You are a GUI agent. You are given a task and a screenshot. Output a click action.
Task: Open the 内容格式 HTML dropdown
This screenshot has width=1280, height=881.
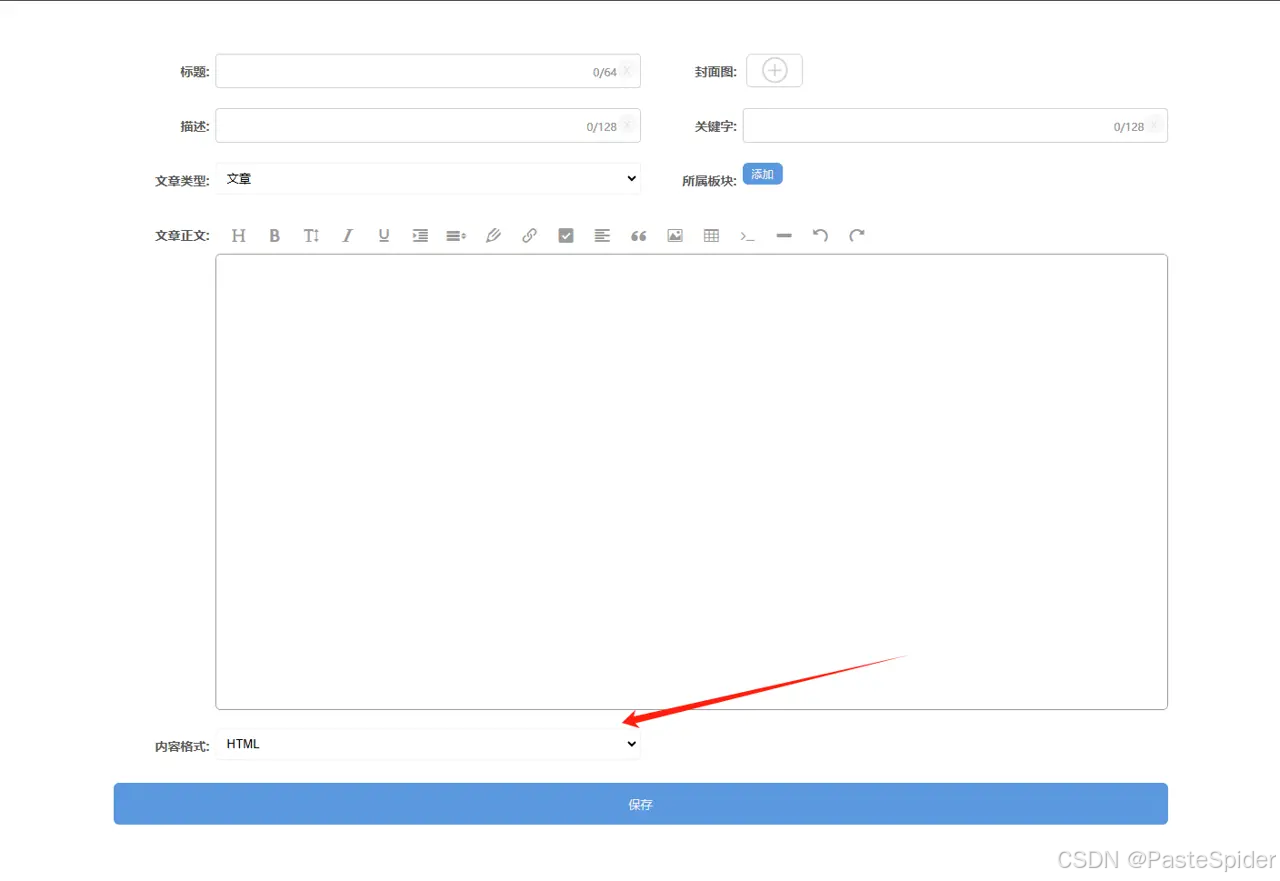pos(428,744)
